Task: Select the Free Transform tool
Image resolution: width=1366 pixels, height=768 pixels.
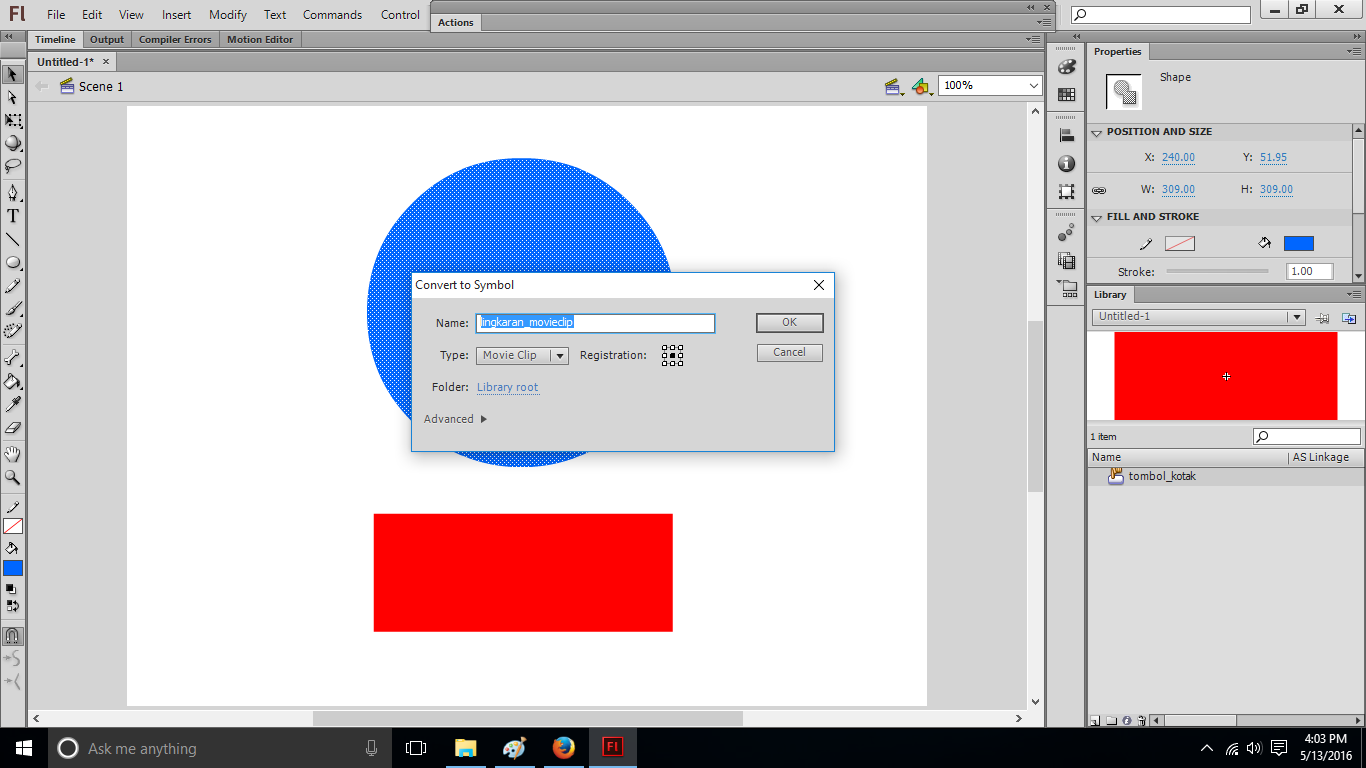Action: point(13,120)
